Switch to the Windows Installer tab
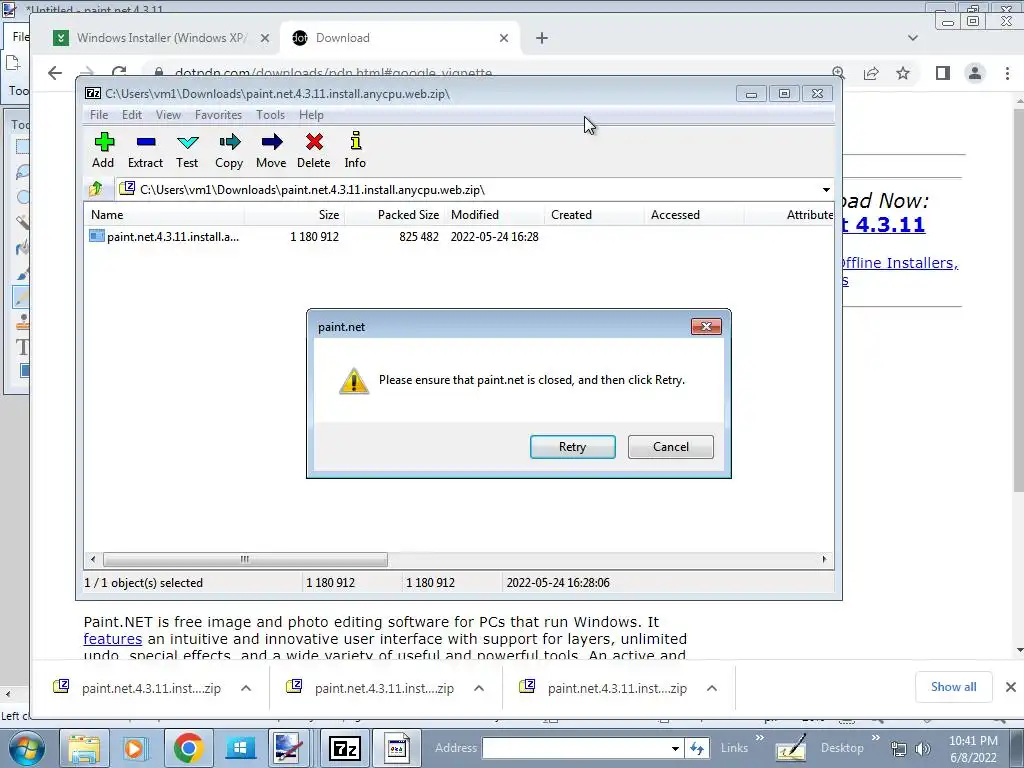The image size is (1024, 768). pyautogui.click(x=161, y=38)
